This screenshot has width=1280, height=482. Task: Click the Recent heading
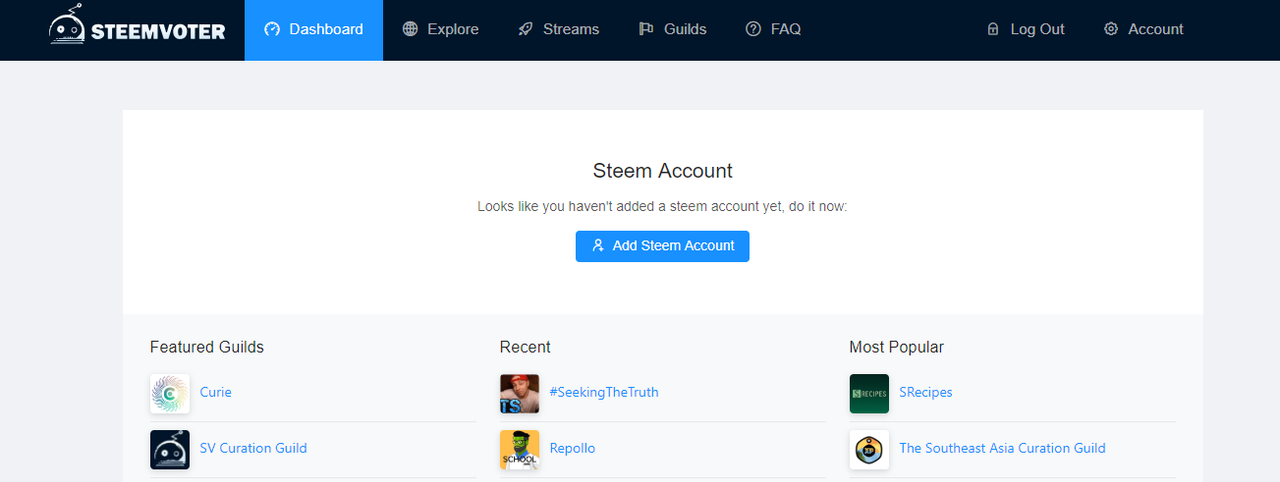point(525,347)
